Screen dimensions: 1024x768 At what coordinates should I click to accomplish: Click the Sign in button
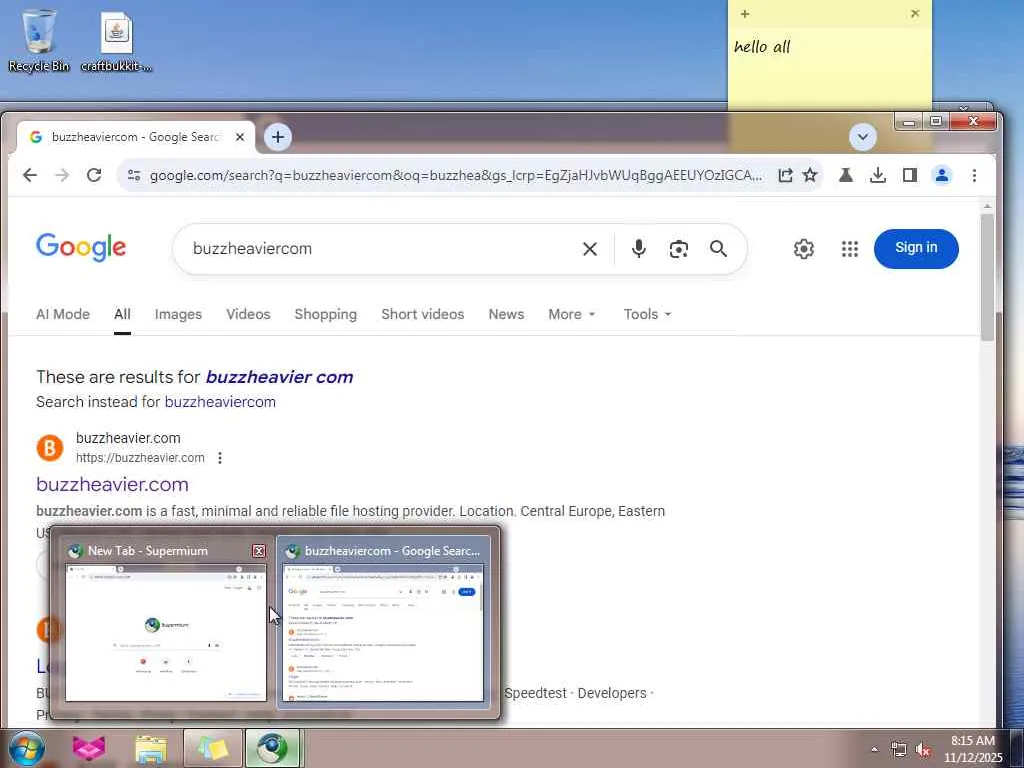(x=916, y=248)
